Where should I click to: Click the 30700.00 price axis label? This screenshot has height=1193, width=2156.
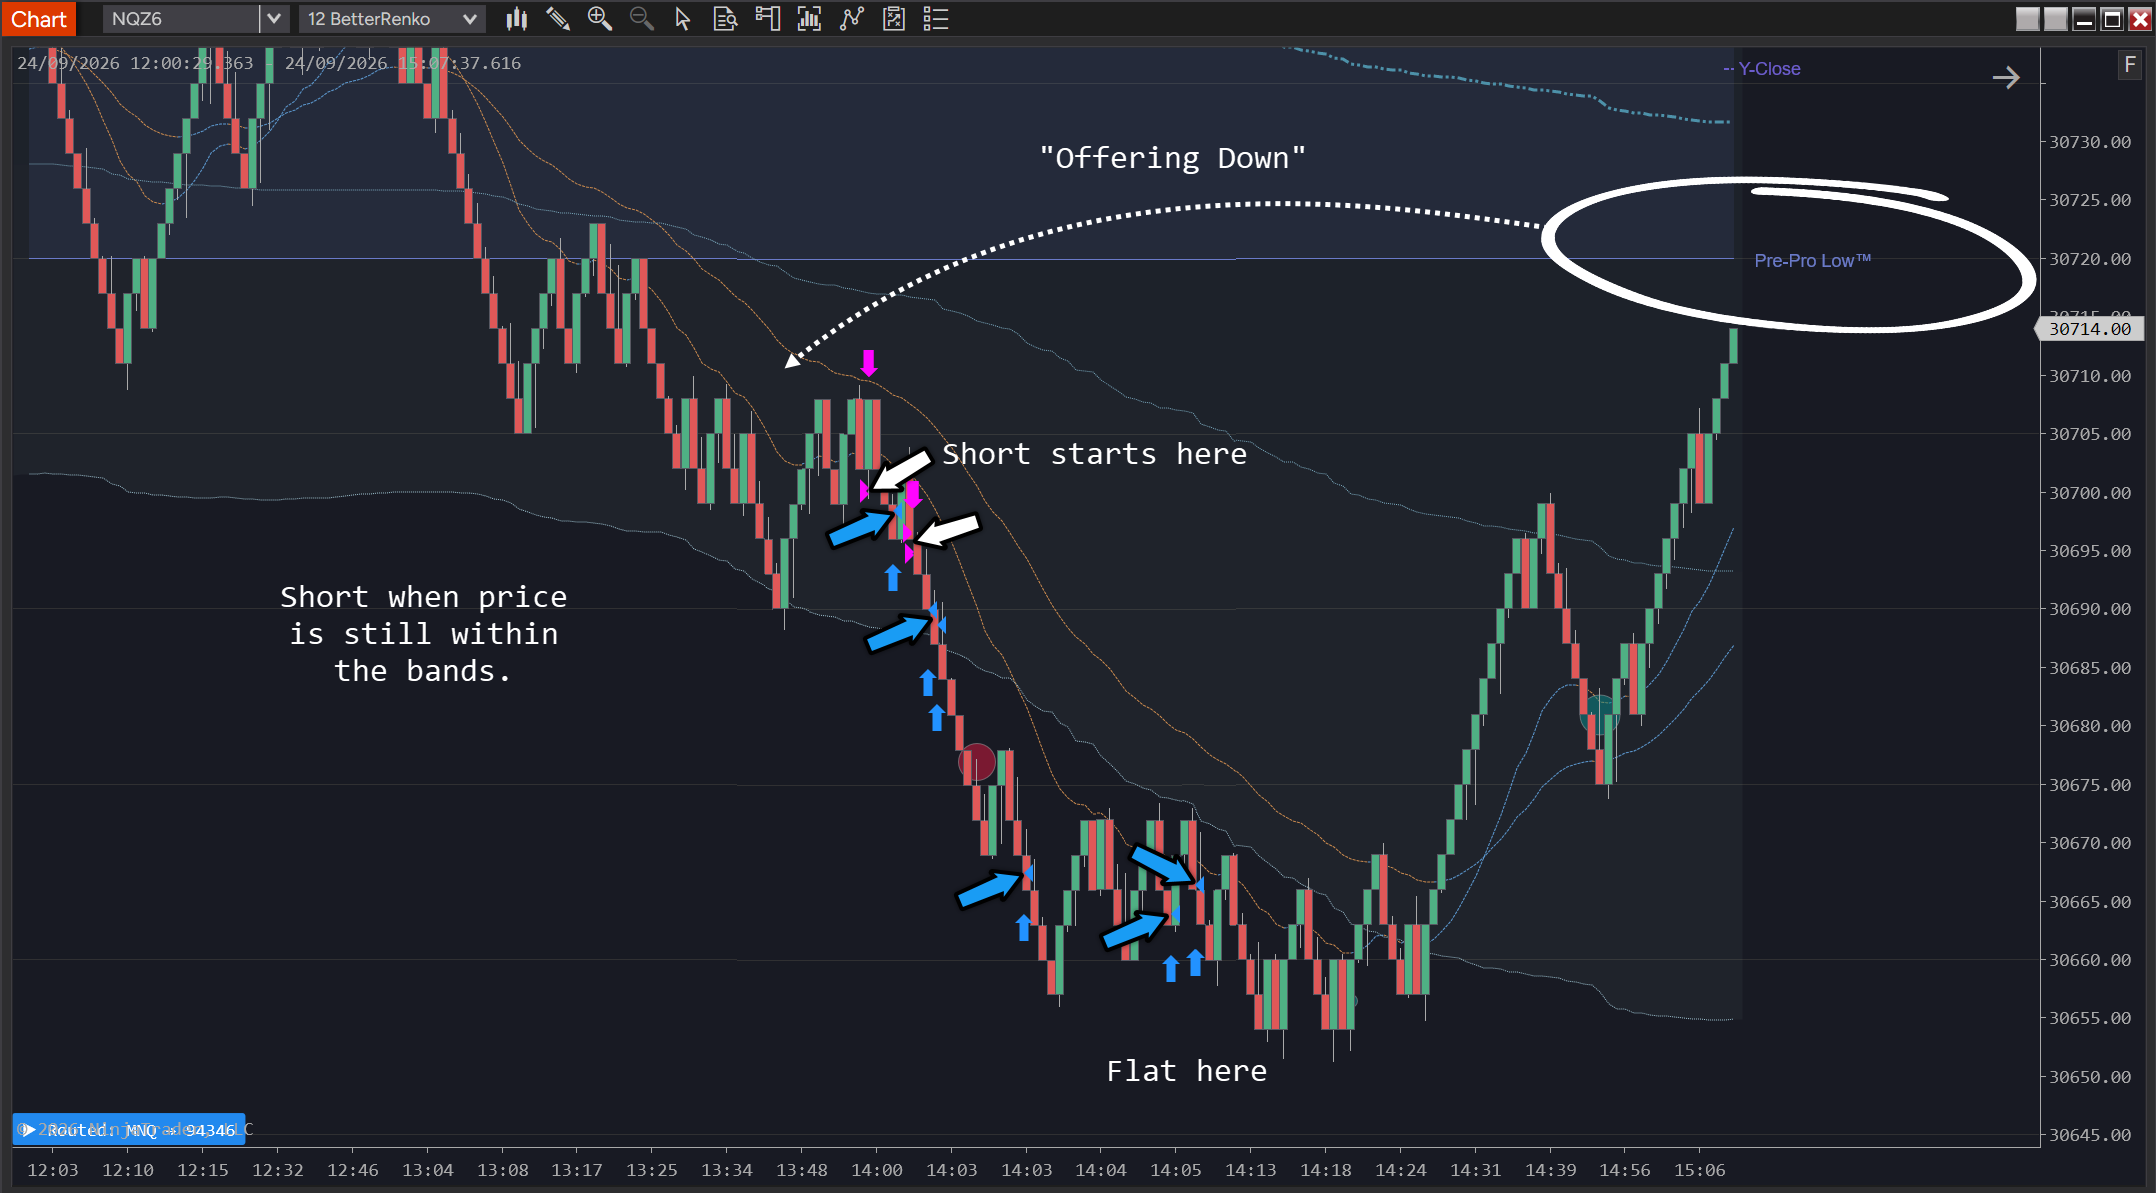[2090, 493]
